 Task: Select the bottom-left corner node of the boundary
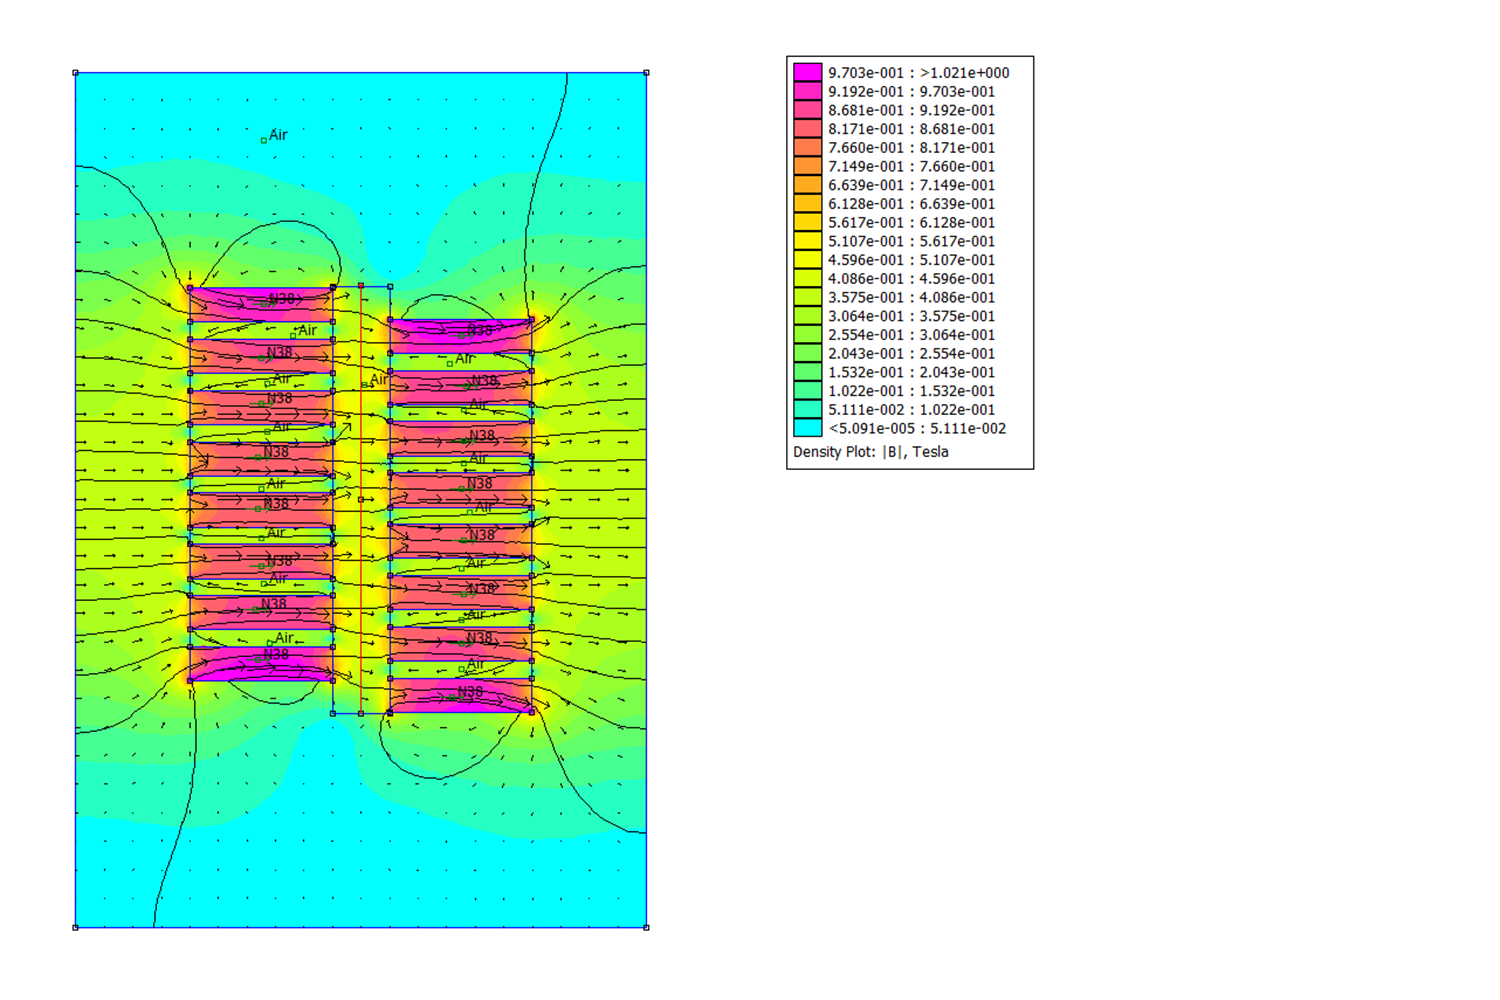76,927
